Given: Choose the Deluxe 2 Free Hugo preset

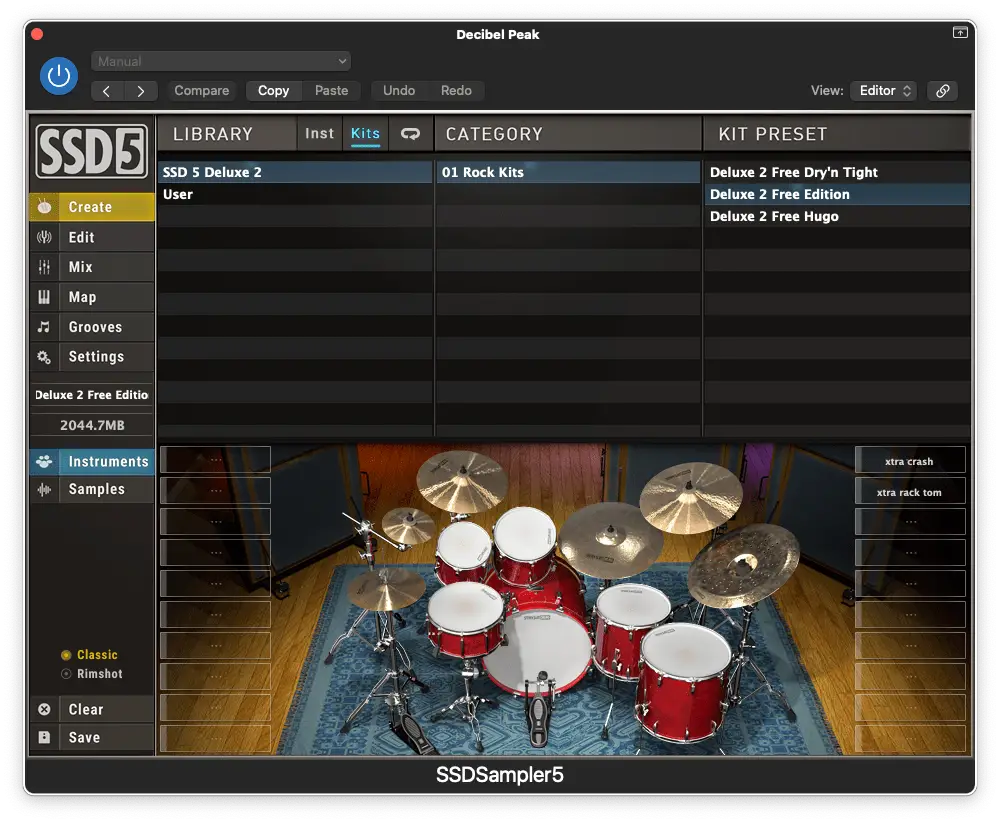Looking at the screenshot, I should 837,216.
